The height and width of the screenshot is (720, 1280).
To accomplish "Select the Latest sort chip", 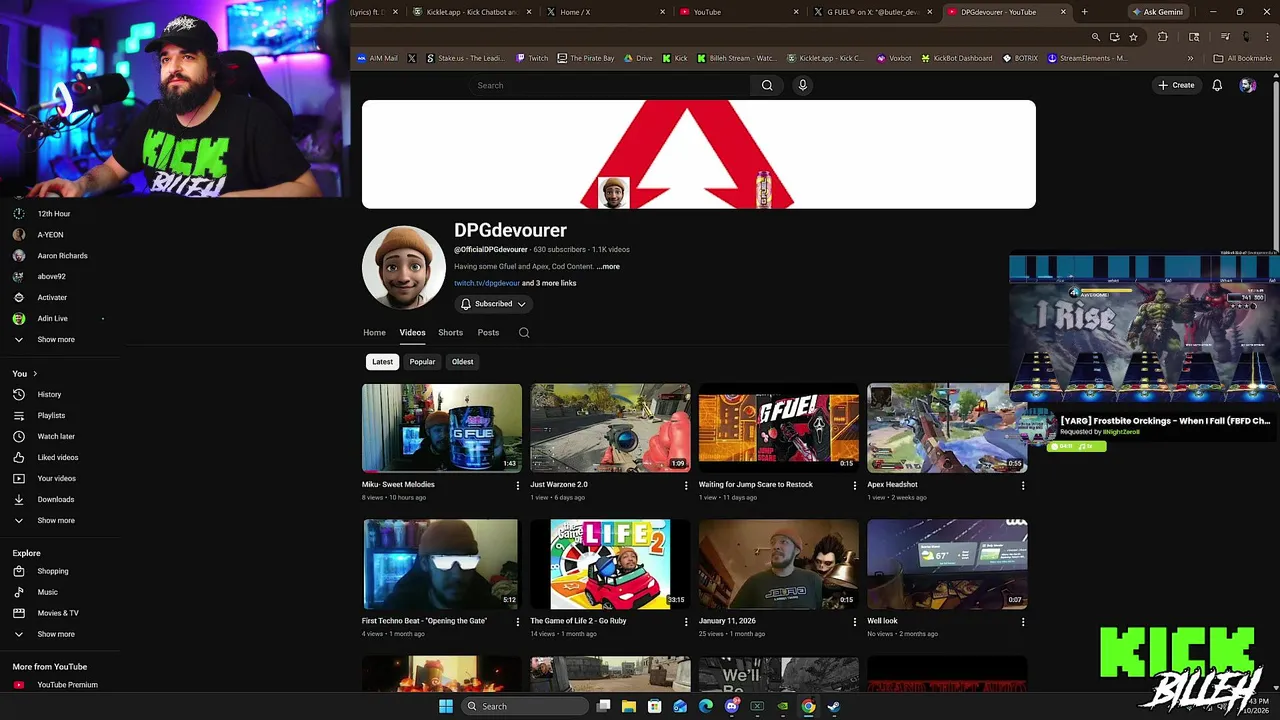I will point(383,362).
